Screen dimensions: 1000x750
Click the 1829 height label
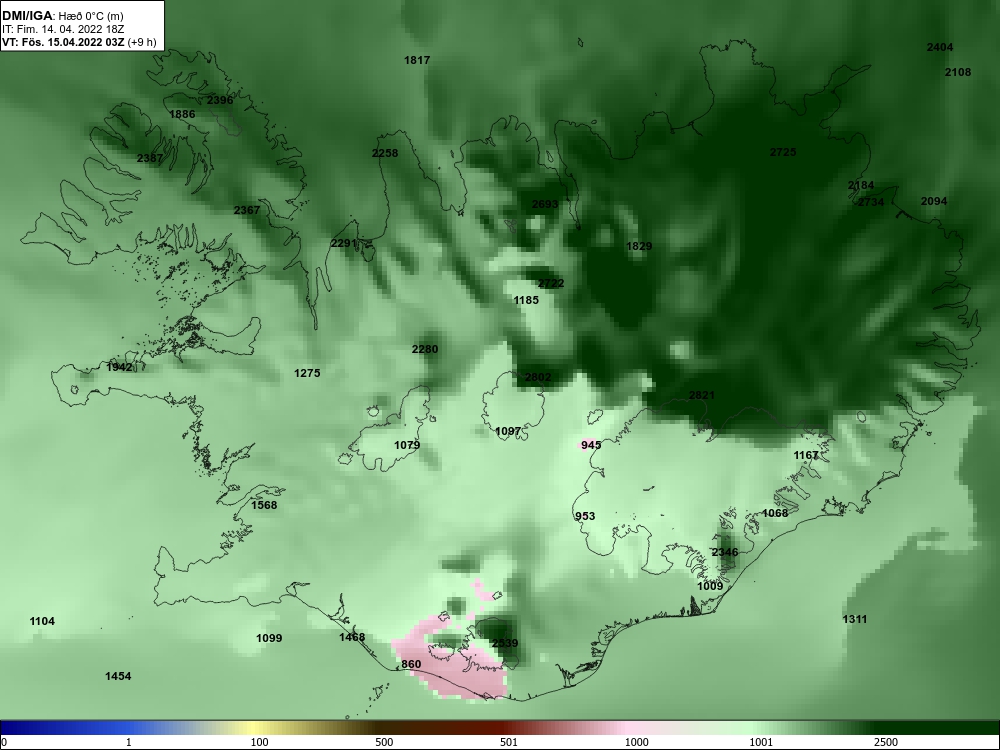[x=639, y=246]
